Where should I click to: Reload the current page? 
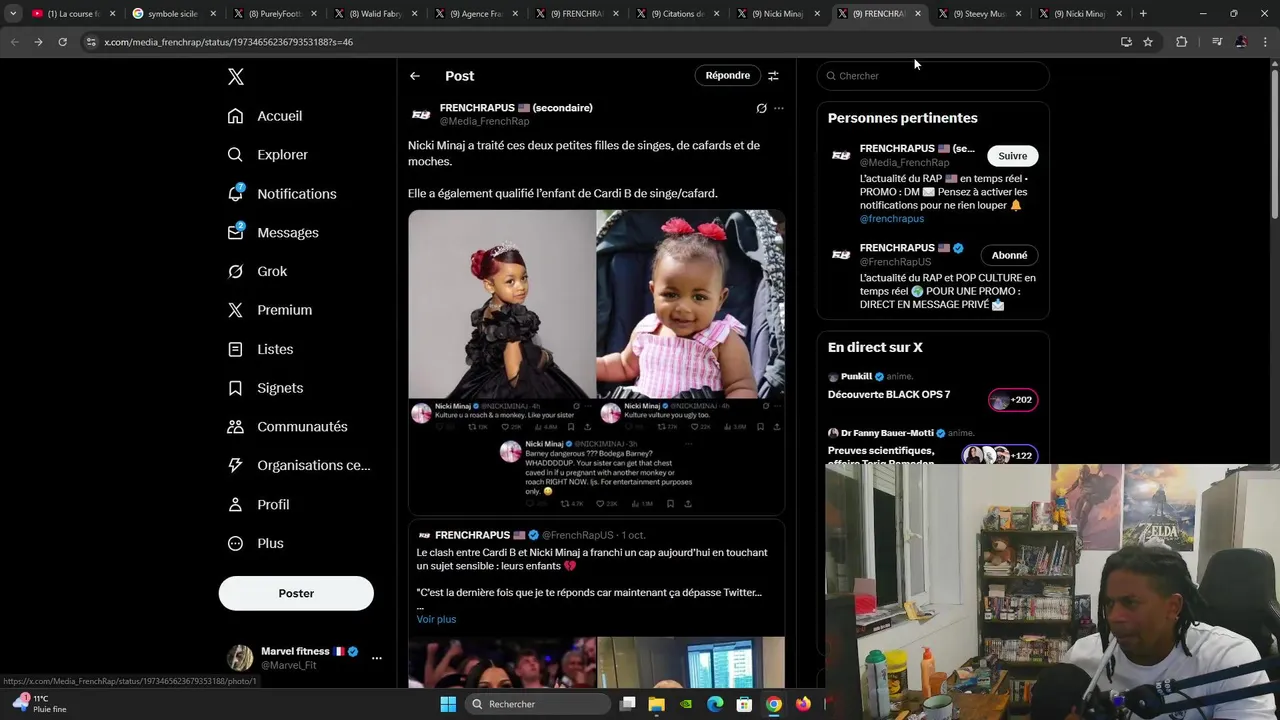coord(62,42)
